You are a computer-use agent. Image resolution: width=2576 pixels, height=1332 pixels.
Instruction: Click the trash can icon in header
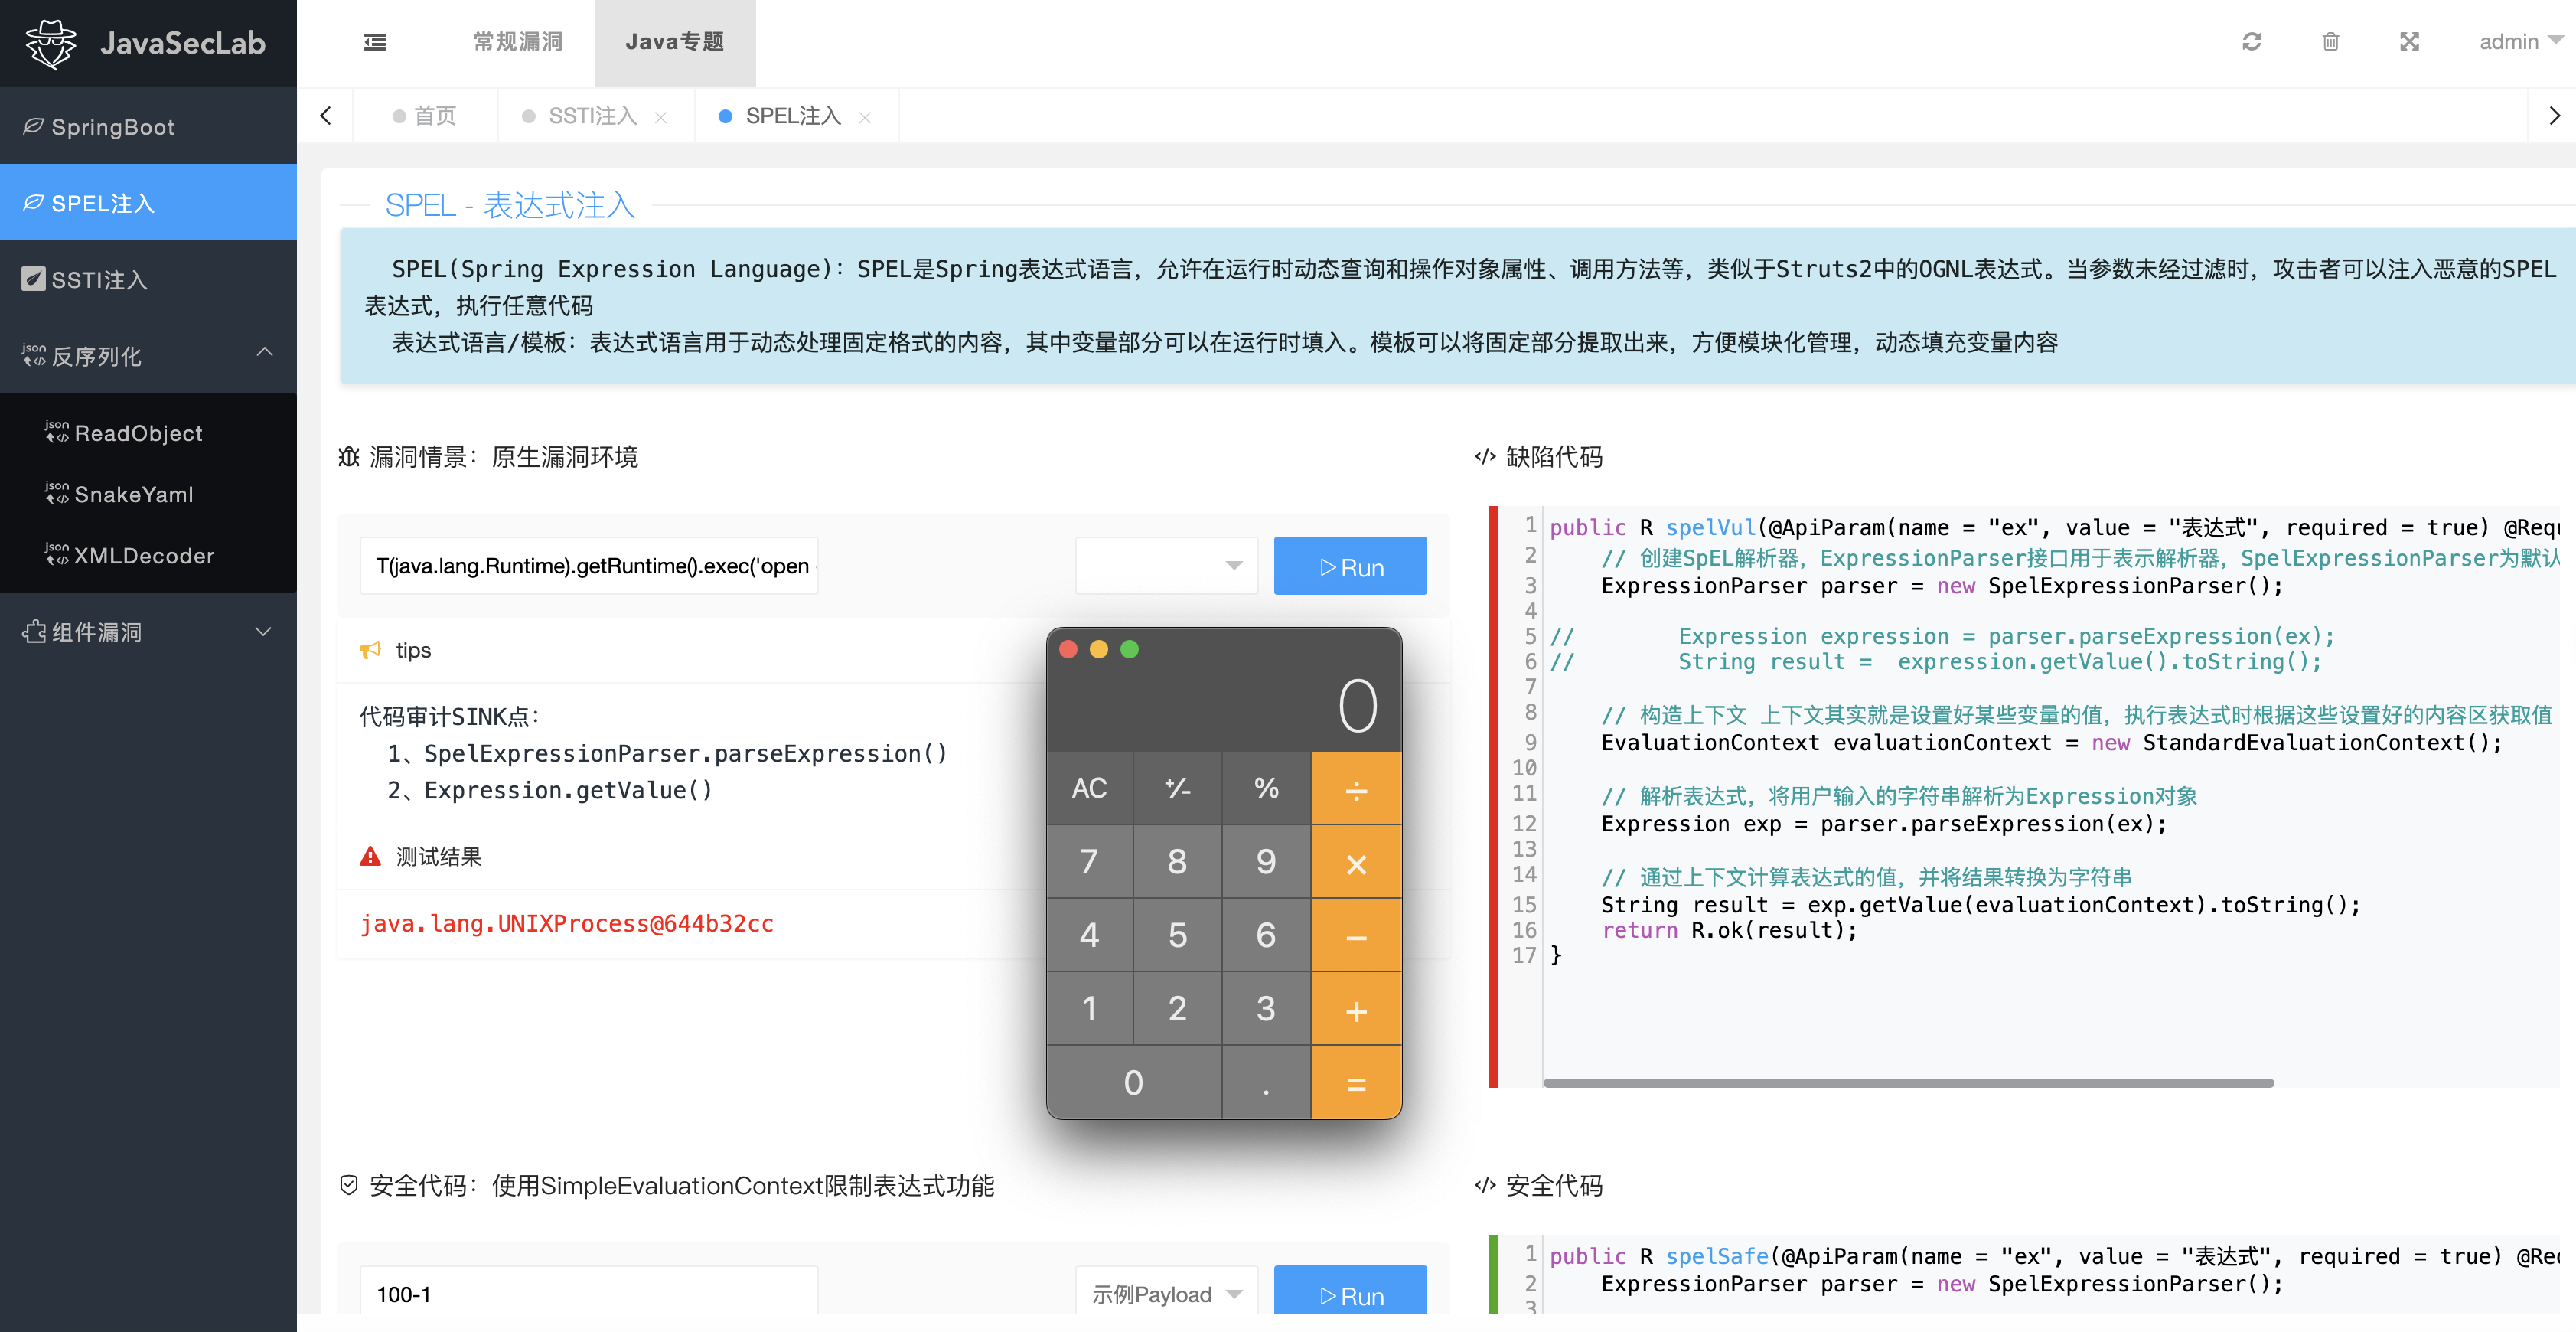pyautogui.click(x=2330, y=42)
